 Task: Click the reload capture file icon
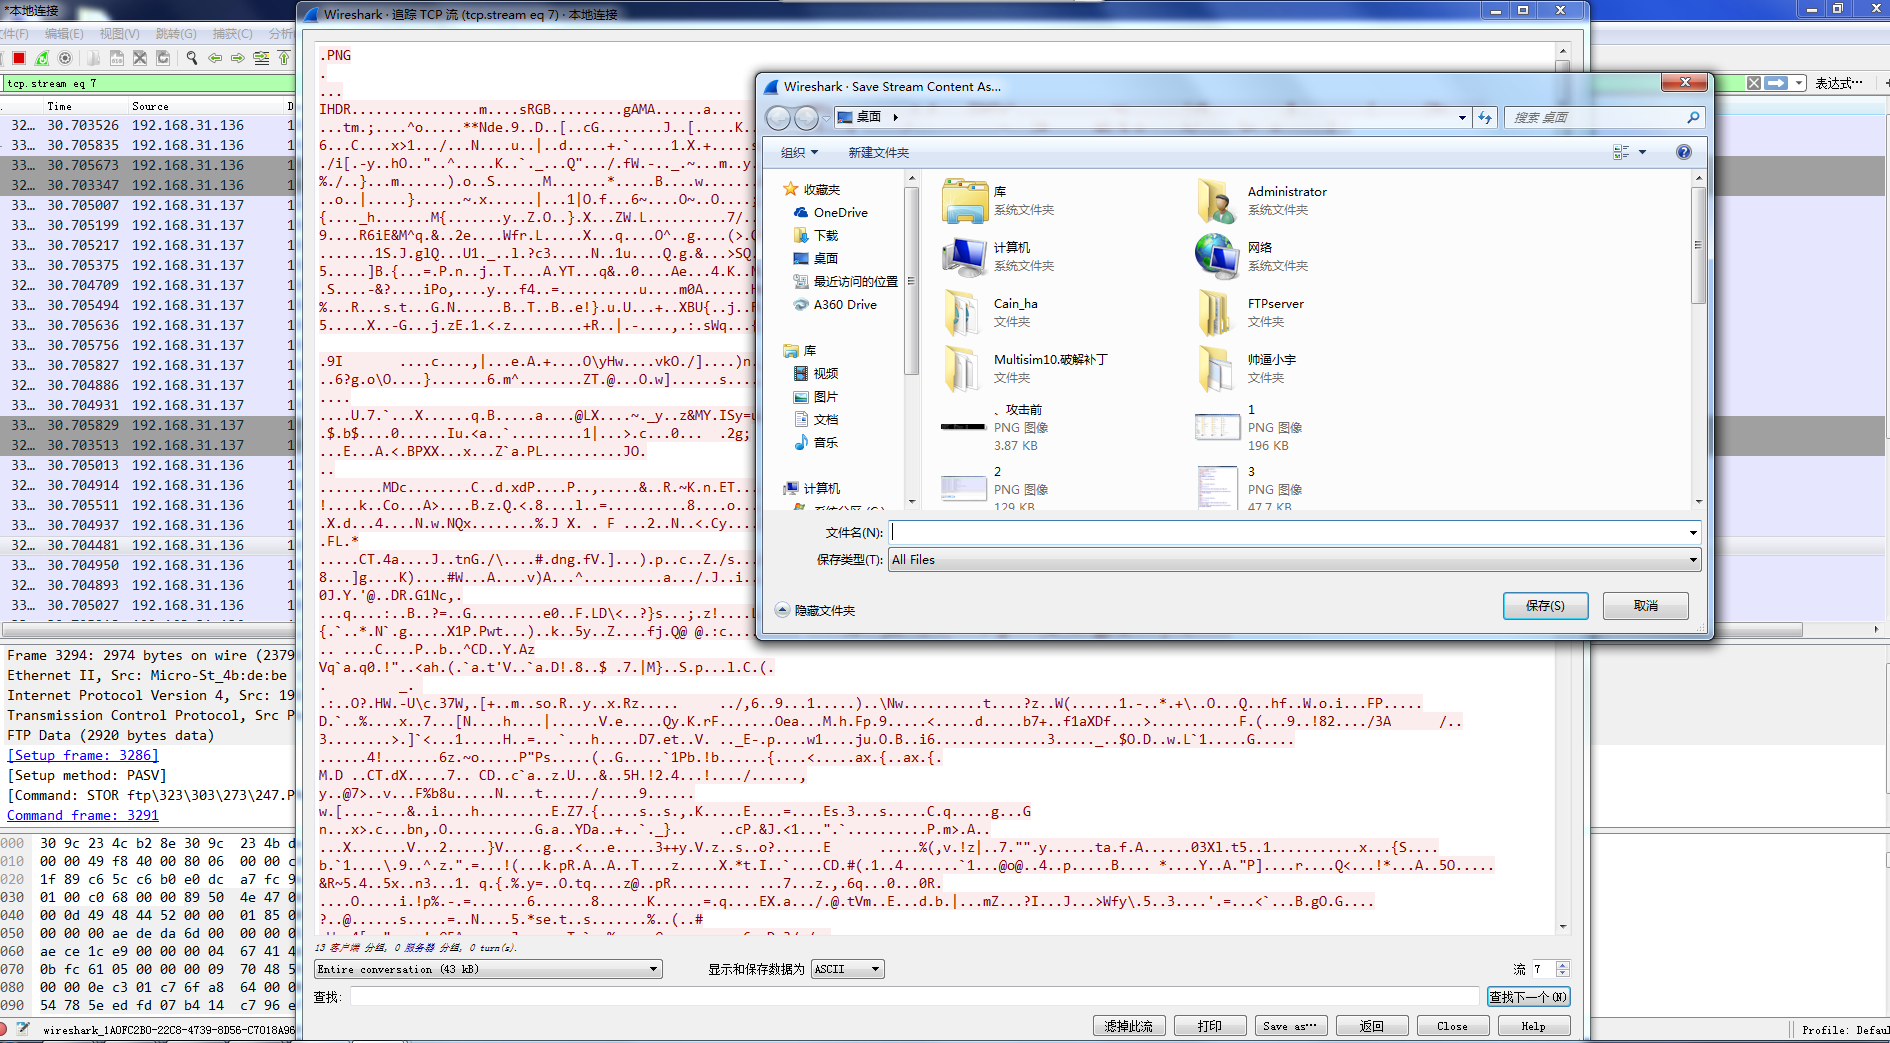[163, 58]
